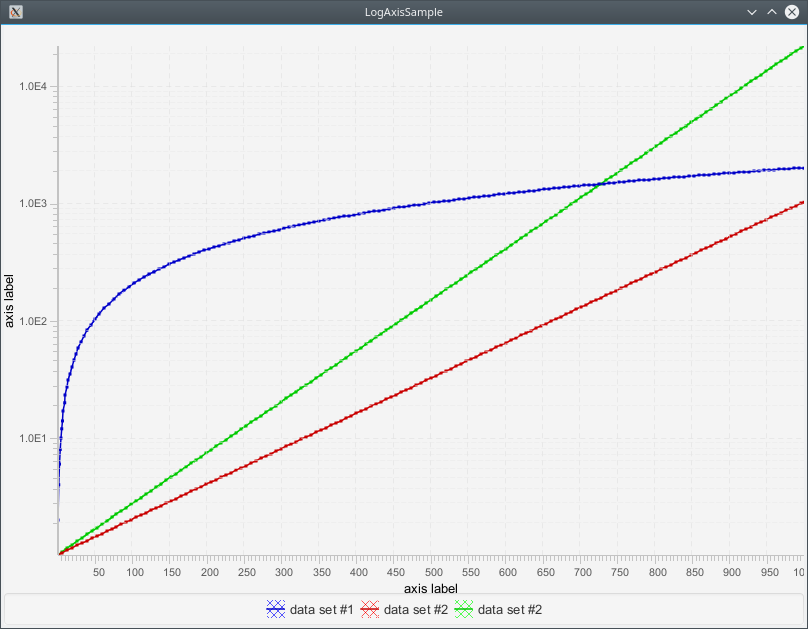This screenshot has height=629, width=808.
Task: Click the 750 x-axis tick label
Action: point(620,572)
